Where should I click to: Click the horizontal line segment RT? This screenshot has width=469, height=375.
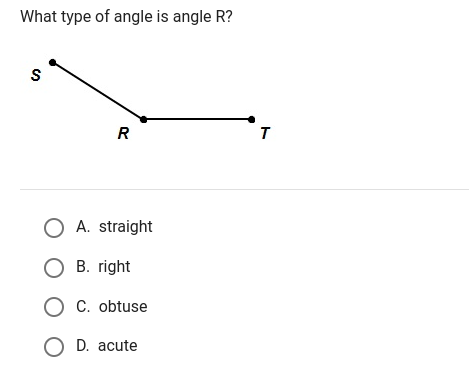[x=197, y=119]
